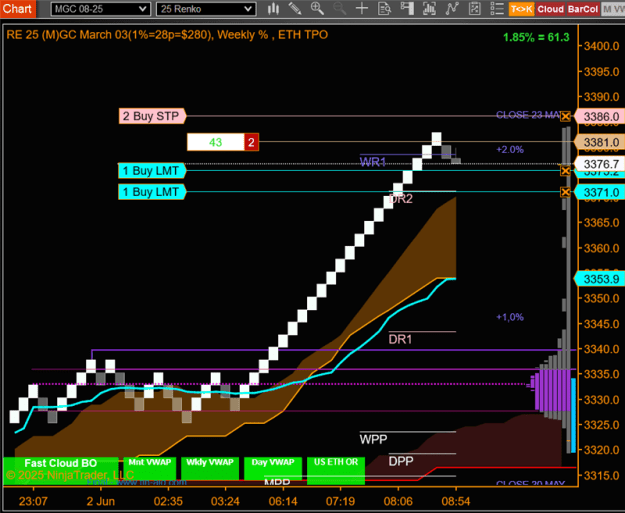The width and height of the screenshot is (625, 513).
Task: Click the 3400.0 price axis label
Action: [x=601, y=46]
